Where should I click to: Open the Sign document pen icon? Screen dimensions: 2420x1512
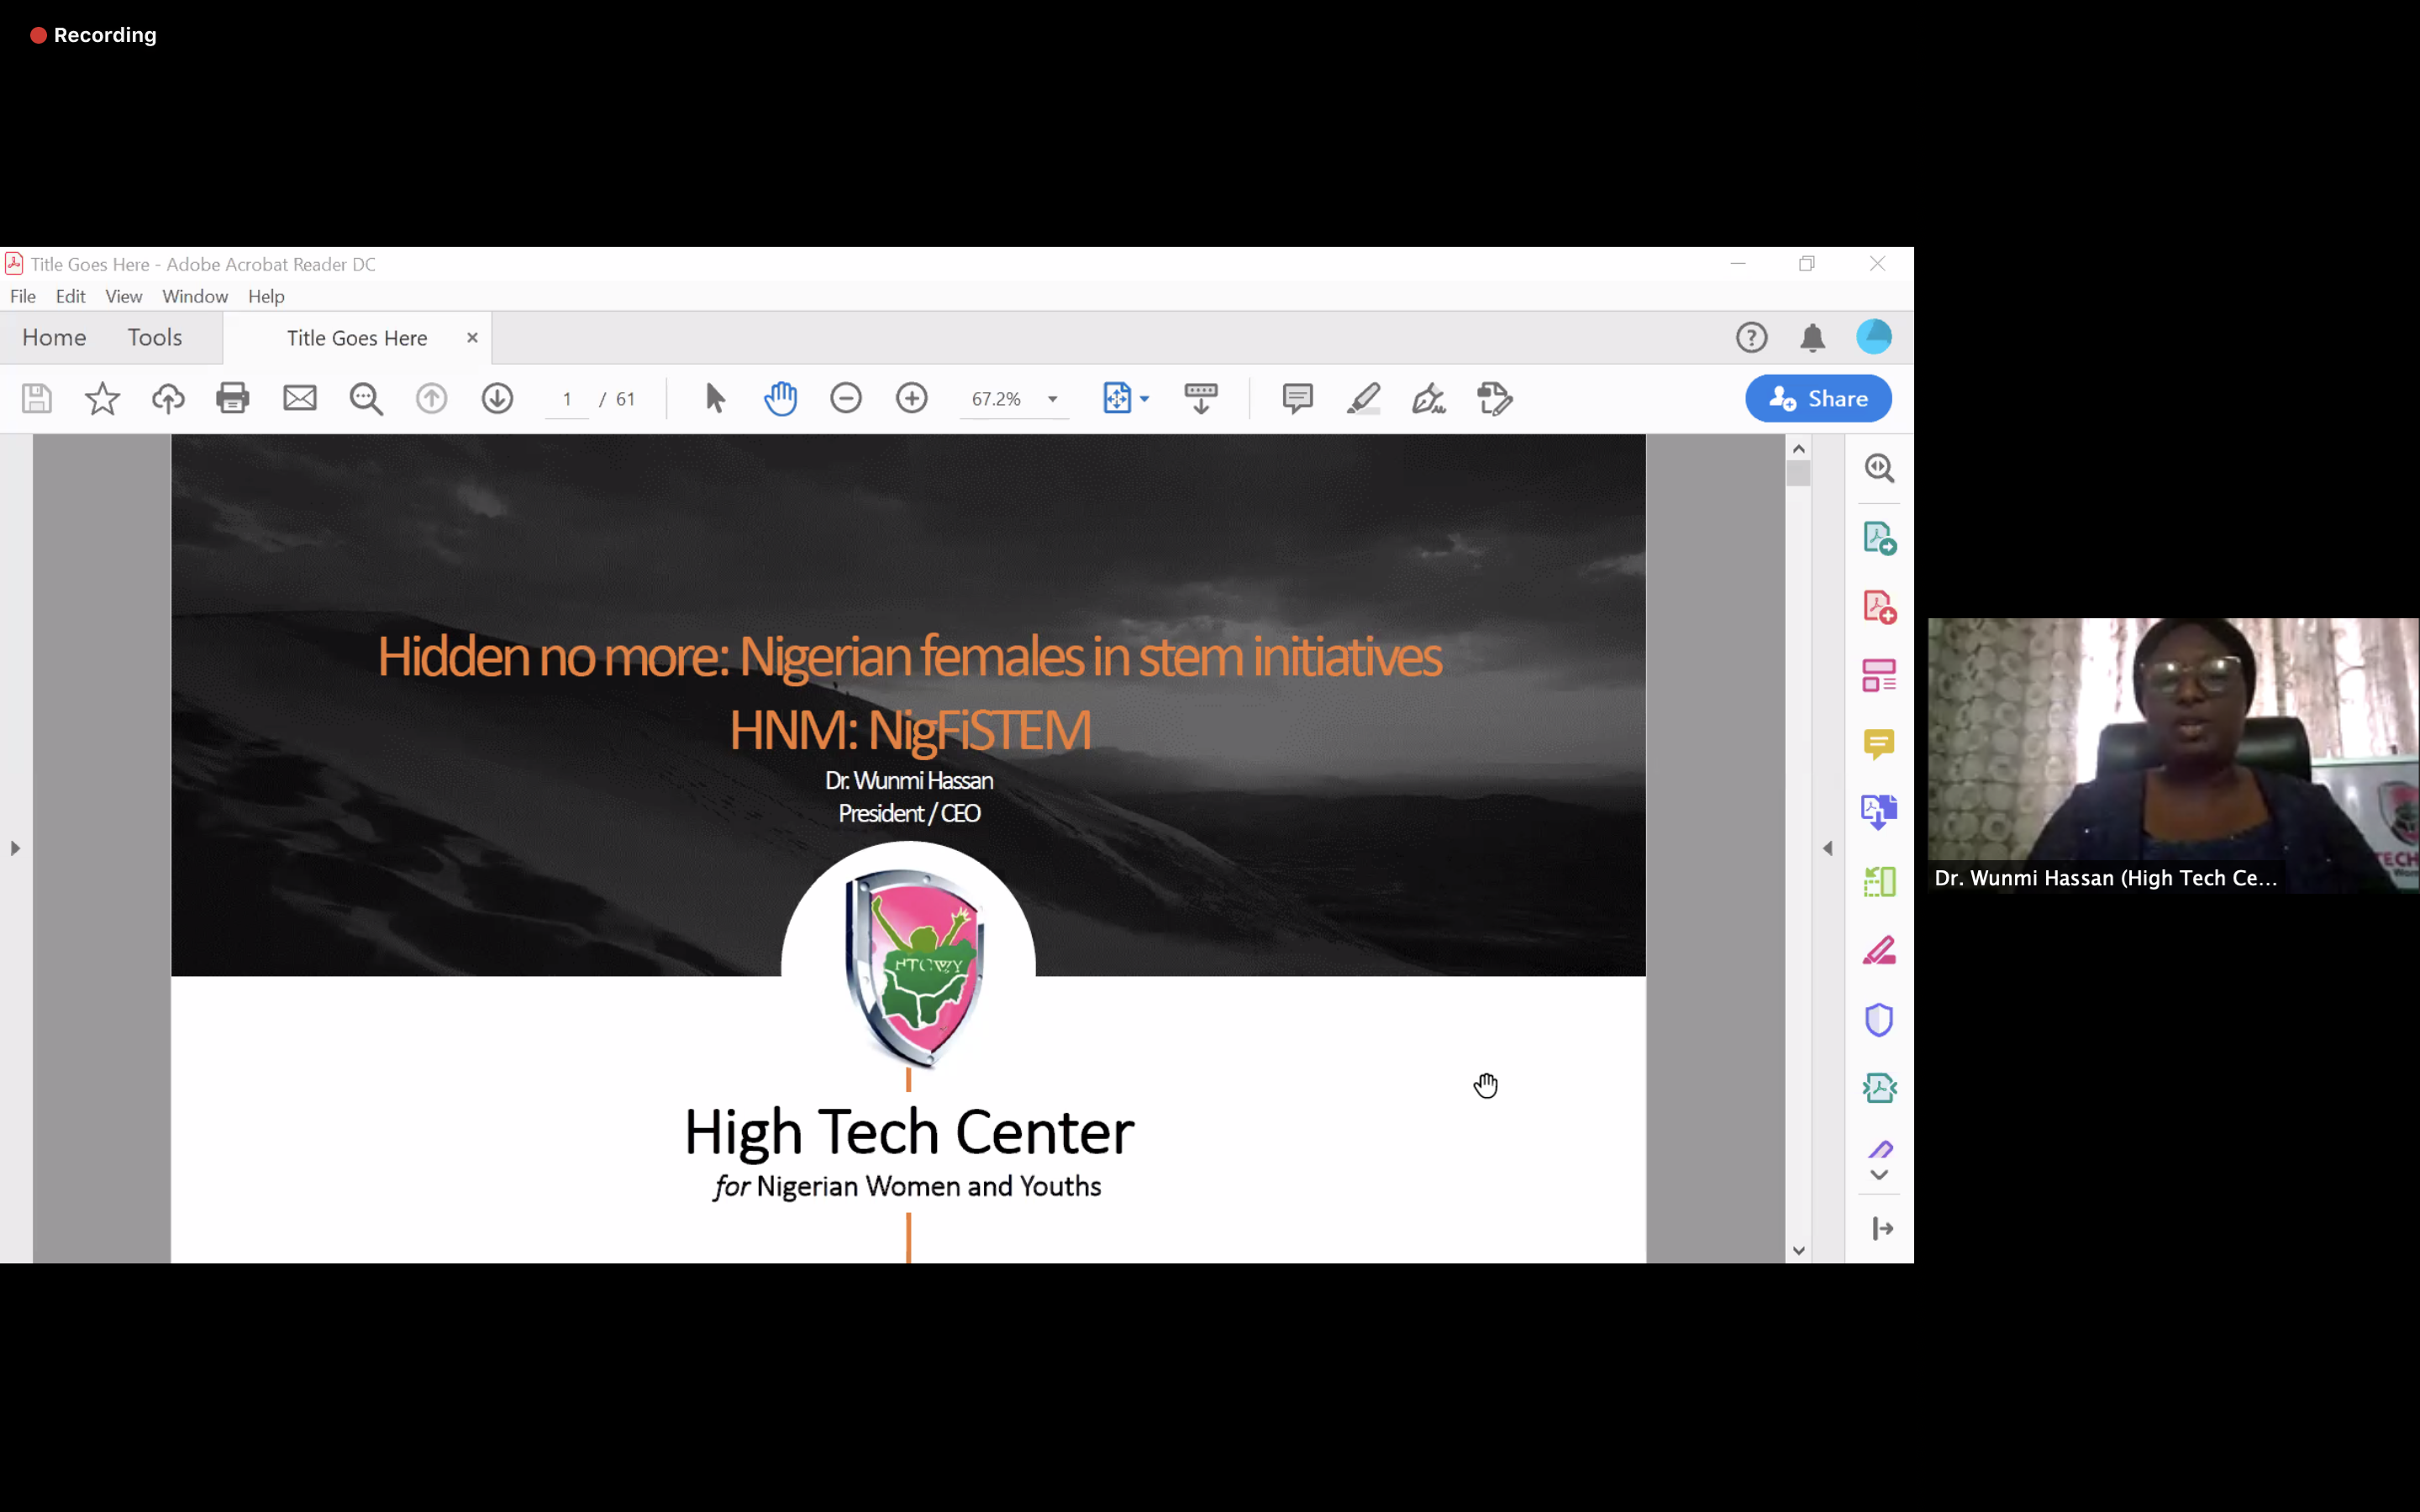point(1429,399)
